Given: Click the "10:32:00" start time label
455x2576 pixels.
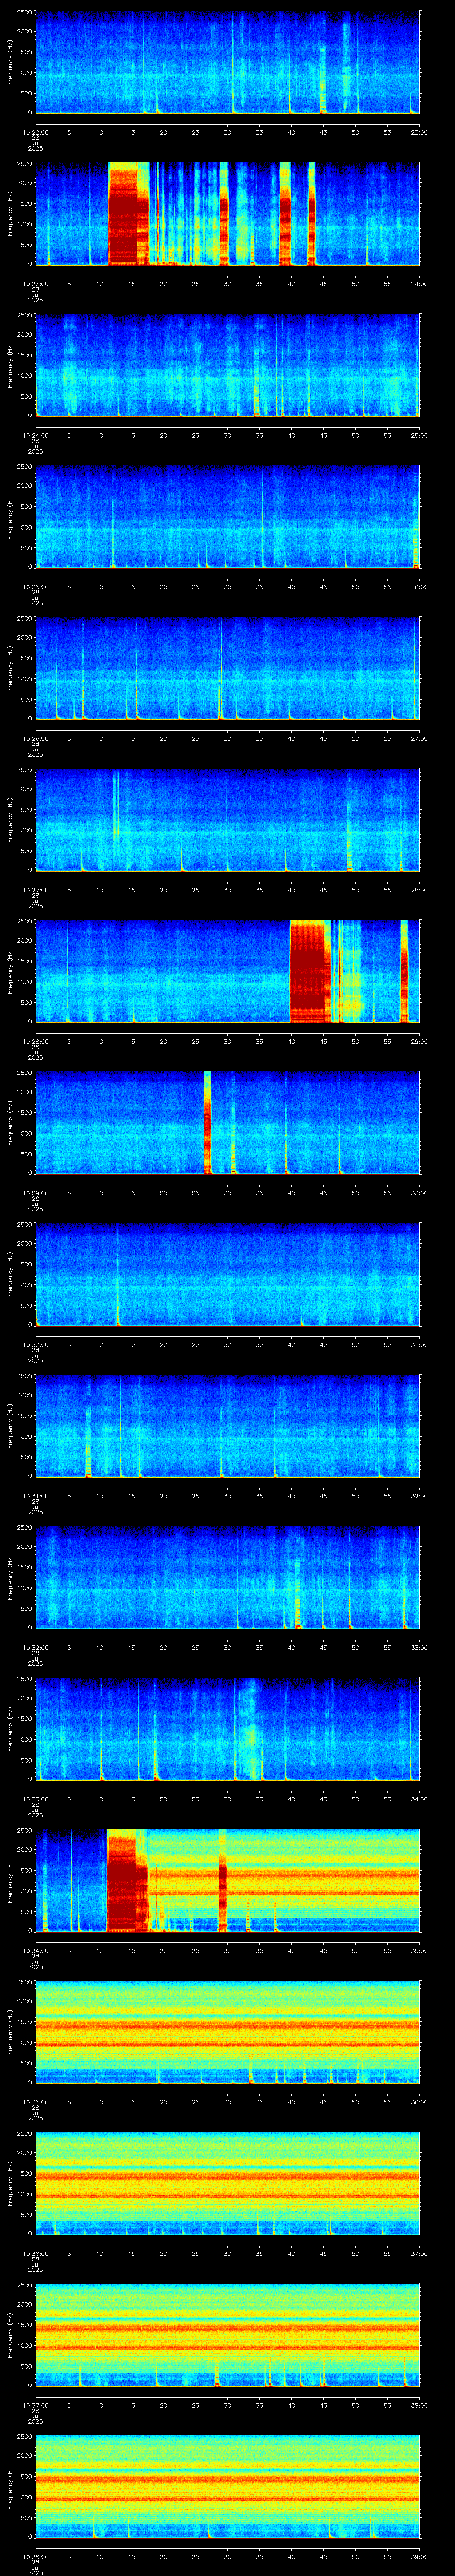Looking at the screenshot, I should [x=35, y=1647].
